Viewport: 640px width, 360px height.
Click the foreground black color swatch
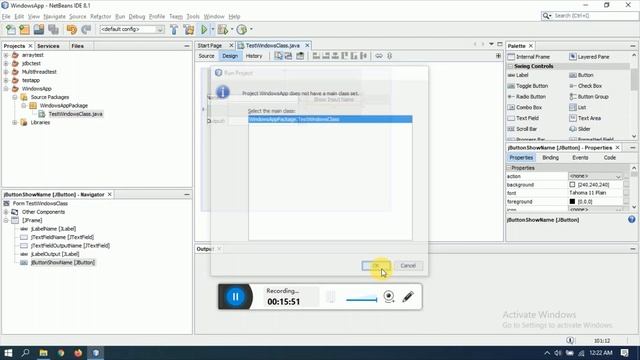point(572,202)
